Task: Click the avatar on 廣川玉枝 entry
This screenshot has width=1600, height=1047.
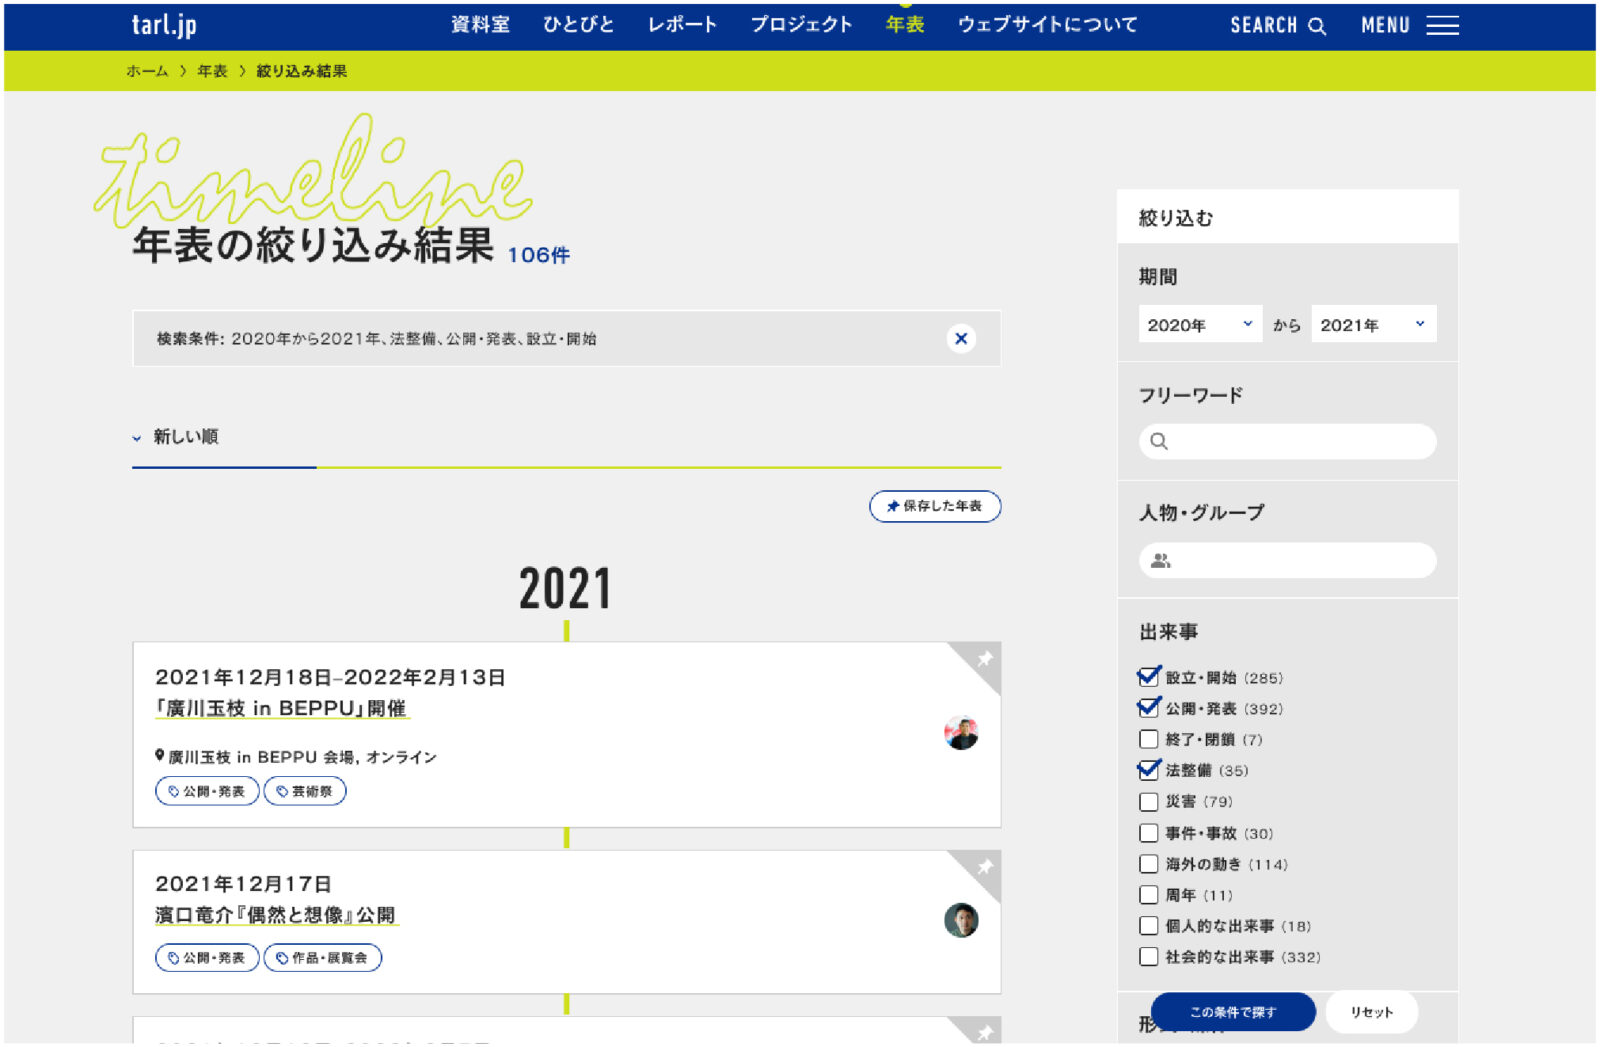Action: click(x=960, y=734)
